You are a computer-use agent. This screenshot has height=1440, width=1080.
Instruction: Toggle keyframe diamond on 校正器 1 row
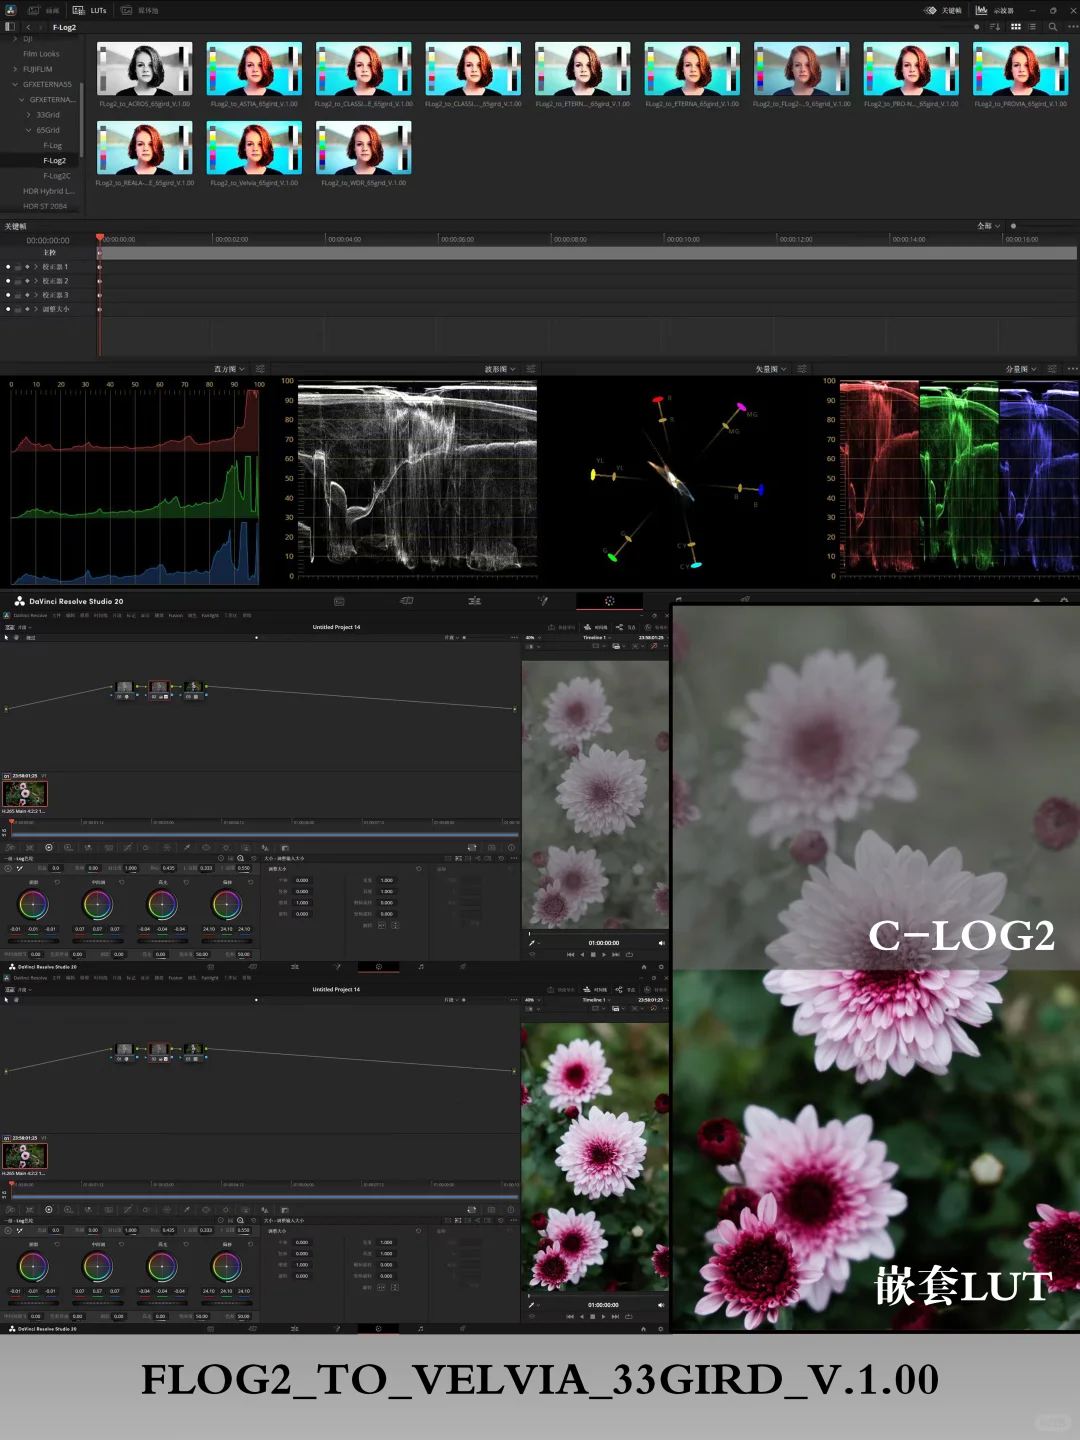coord(27,267)
